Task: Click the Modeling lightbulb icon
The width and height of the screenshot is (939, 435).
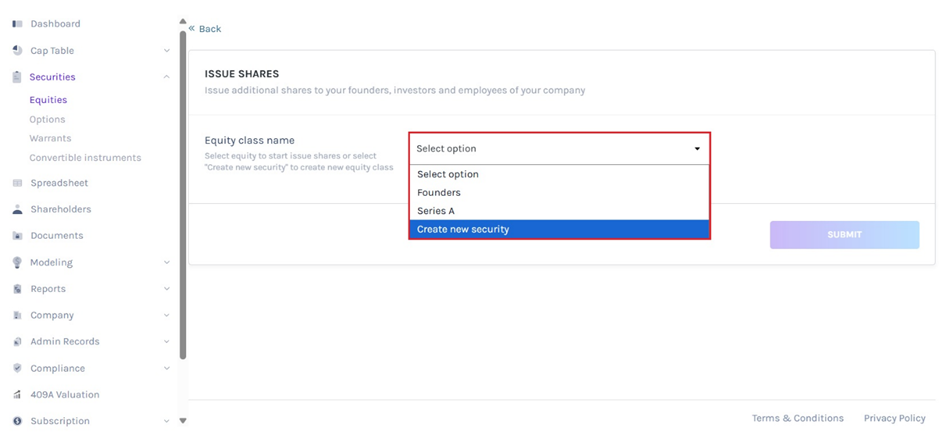Action: (17, 263)
